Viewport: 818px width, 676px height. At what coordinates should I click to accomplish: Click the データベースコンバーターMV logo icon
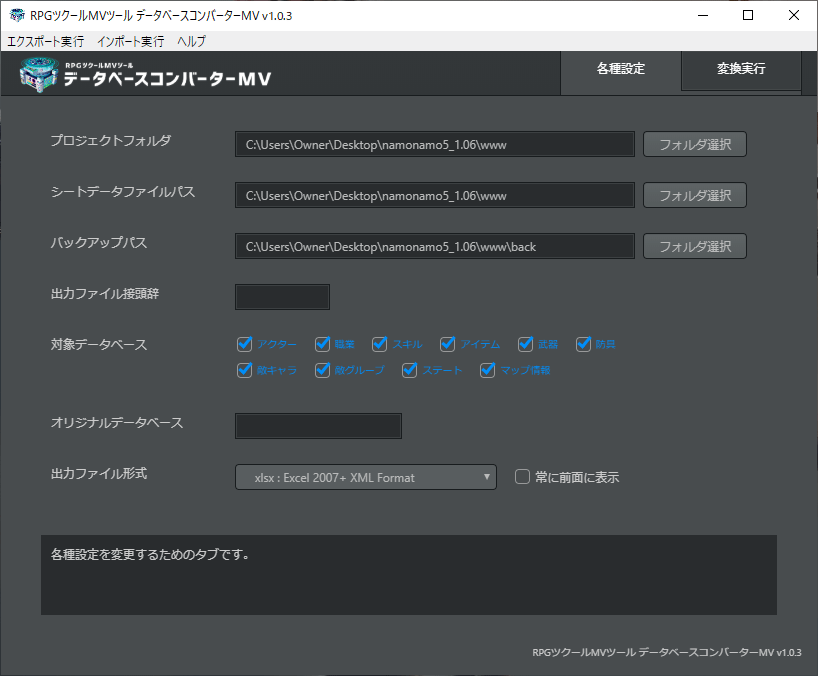[39, 75]
